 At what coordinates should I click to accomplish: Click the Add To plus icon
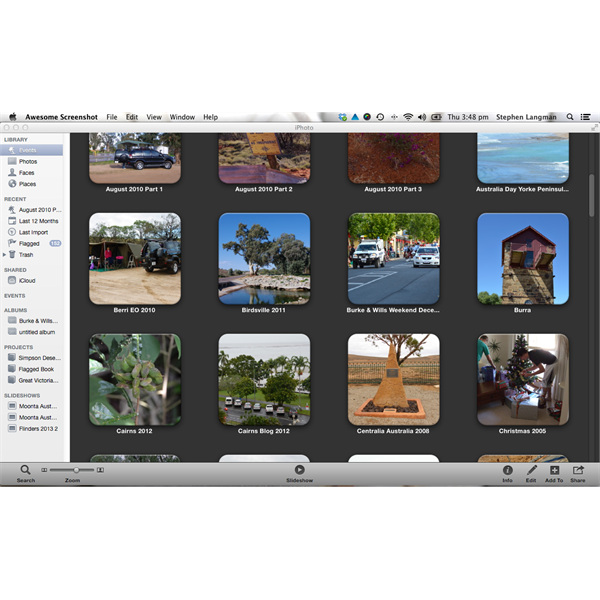[554, 470]
